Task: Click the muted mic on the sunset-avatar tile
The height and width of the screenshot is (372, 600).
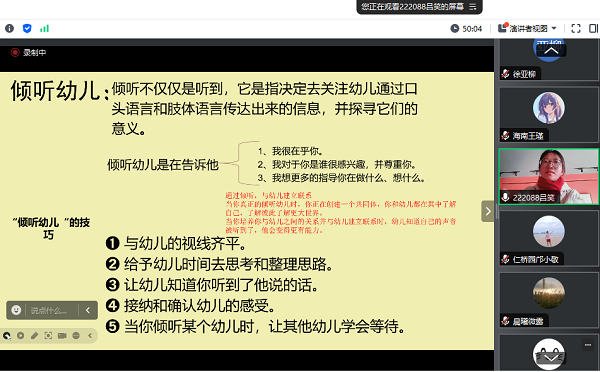Action: (505, 321)
